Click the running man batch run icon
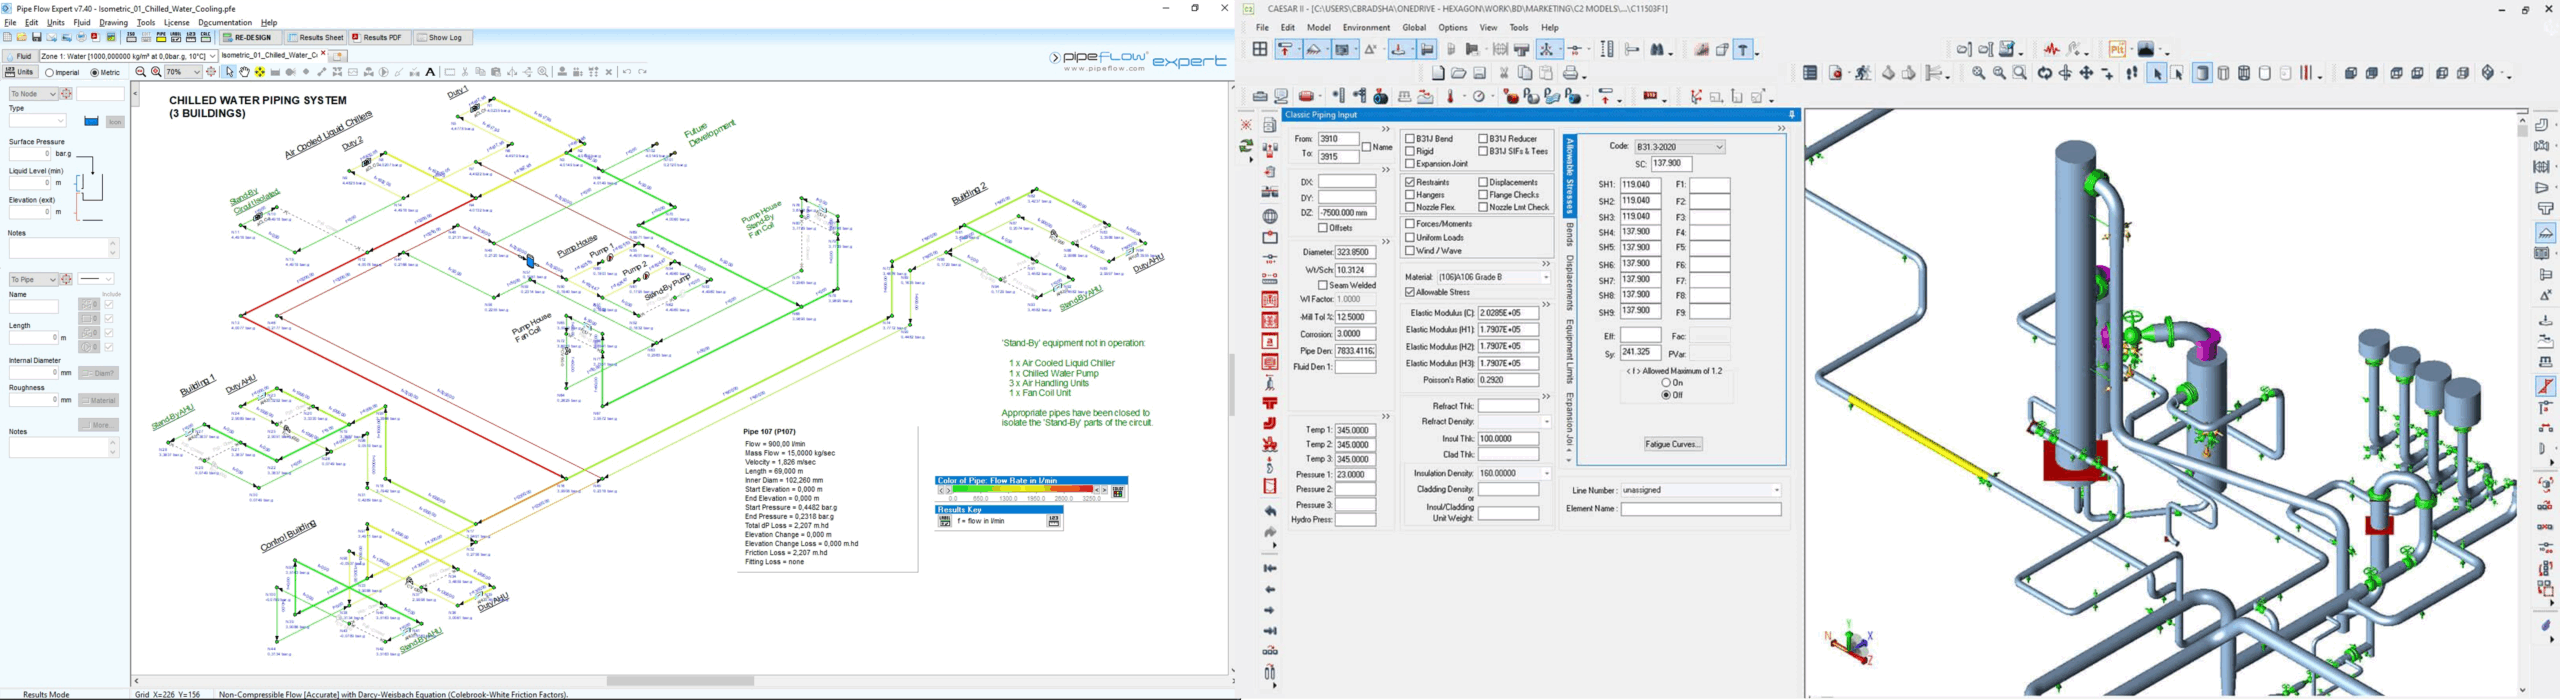 (1864, 74)
